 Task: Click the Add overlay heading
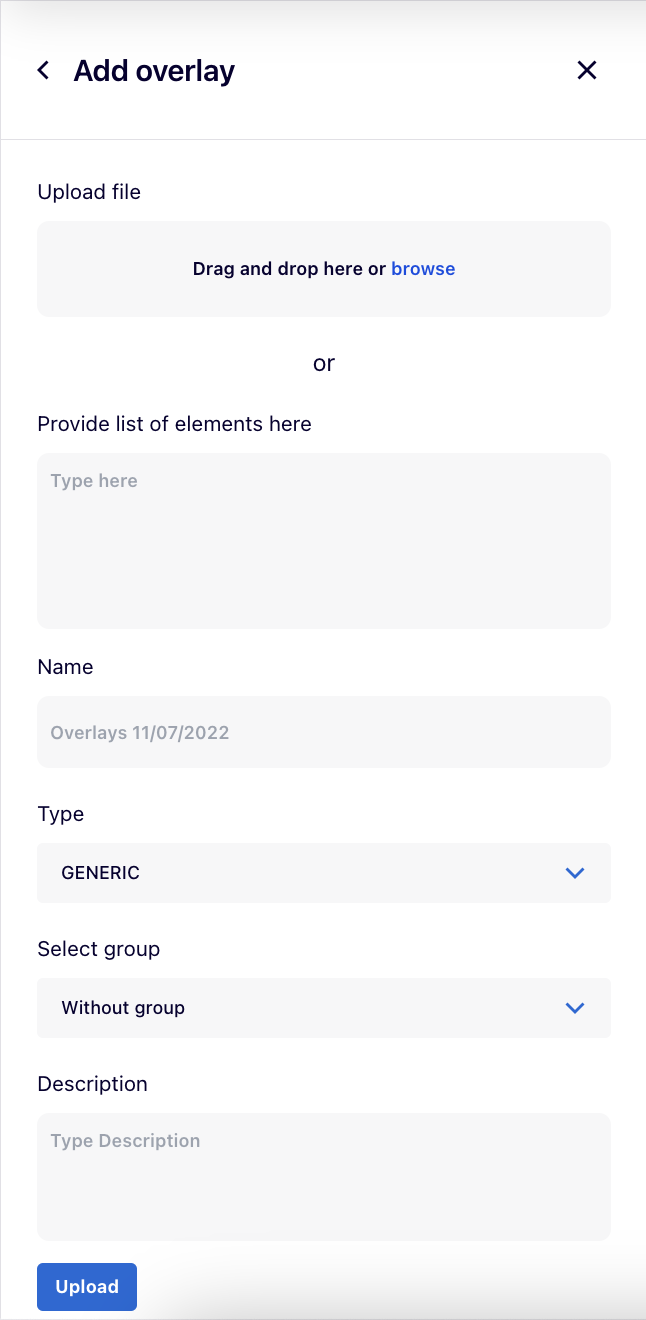[154, 71]
